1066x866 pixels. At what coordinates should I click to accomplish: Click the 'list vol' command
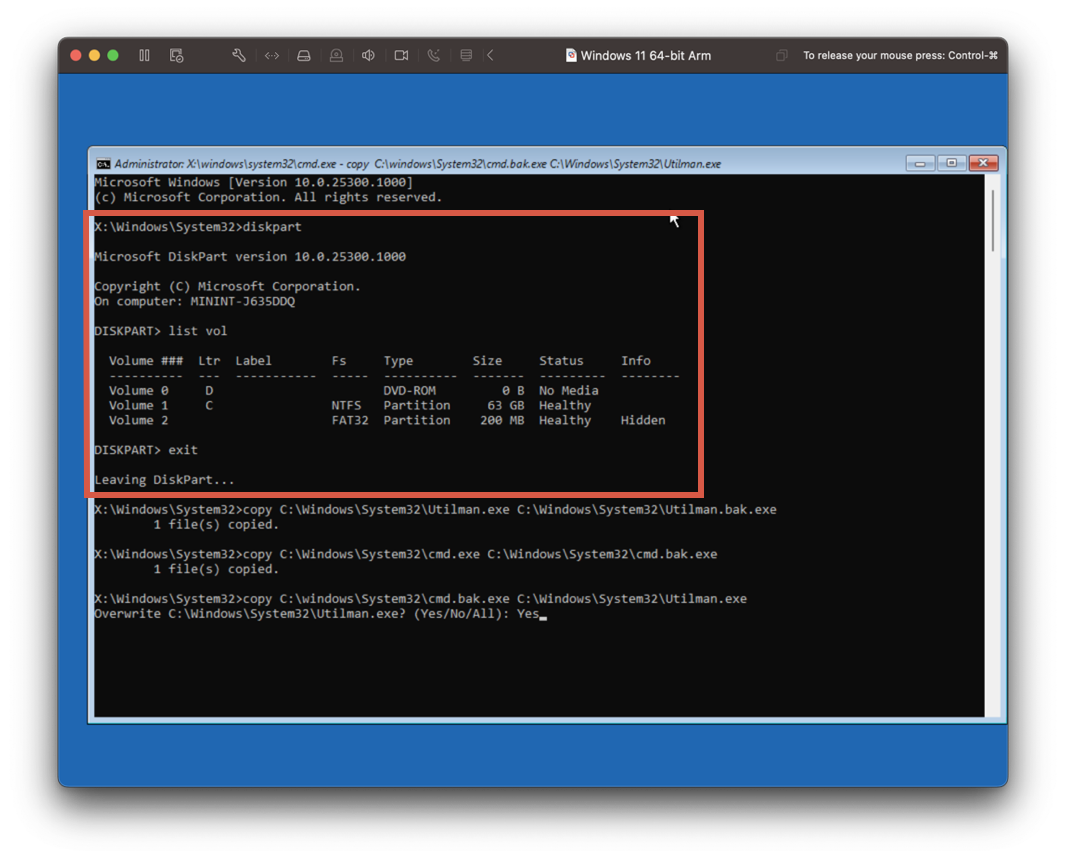click(x=198, y=332)
